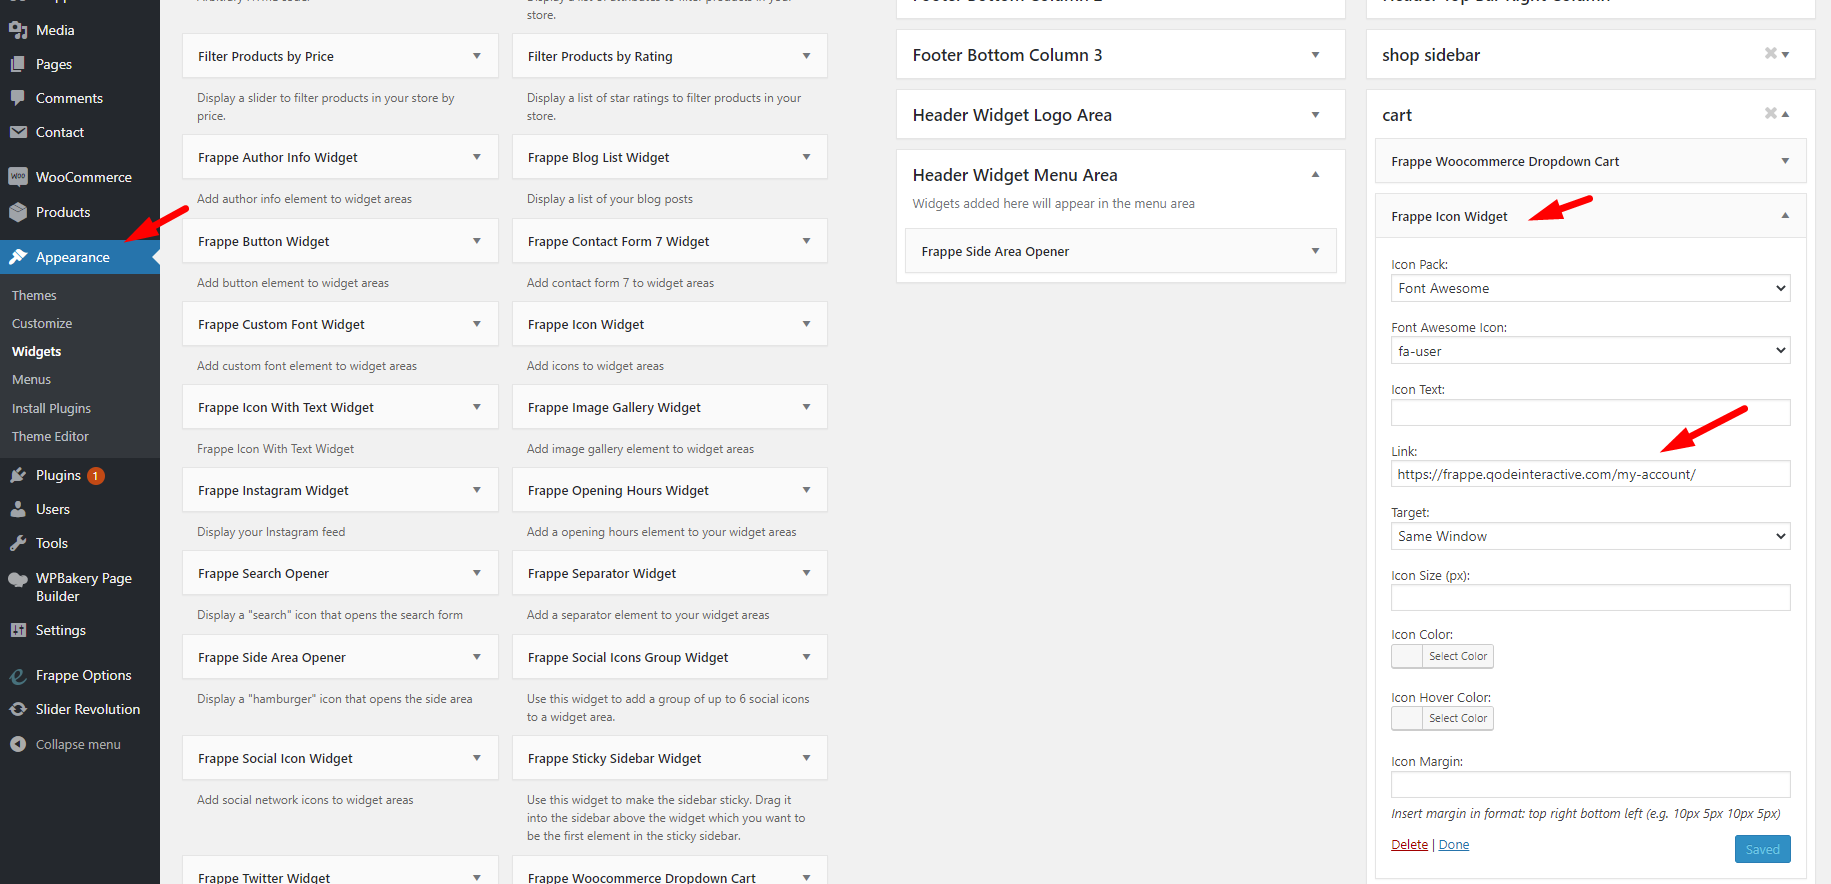Click the Collapse menu arrow icon

coord(18,744)
